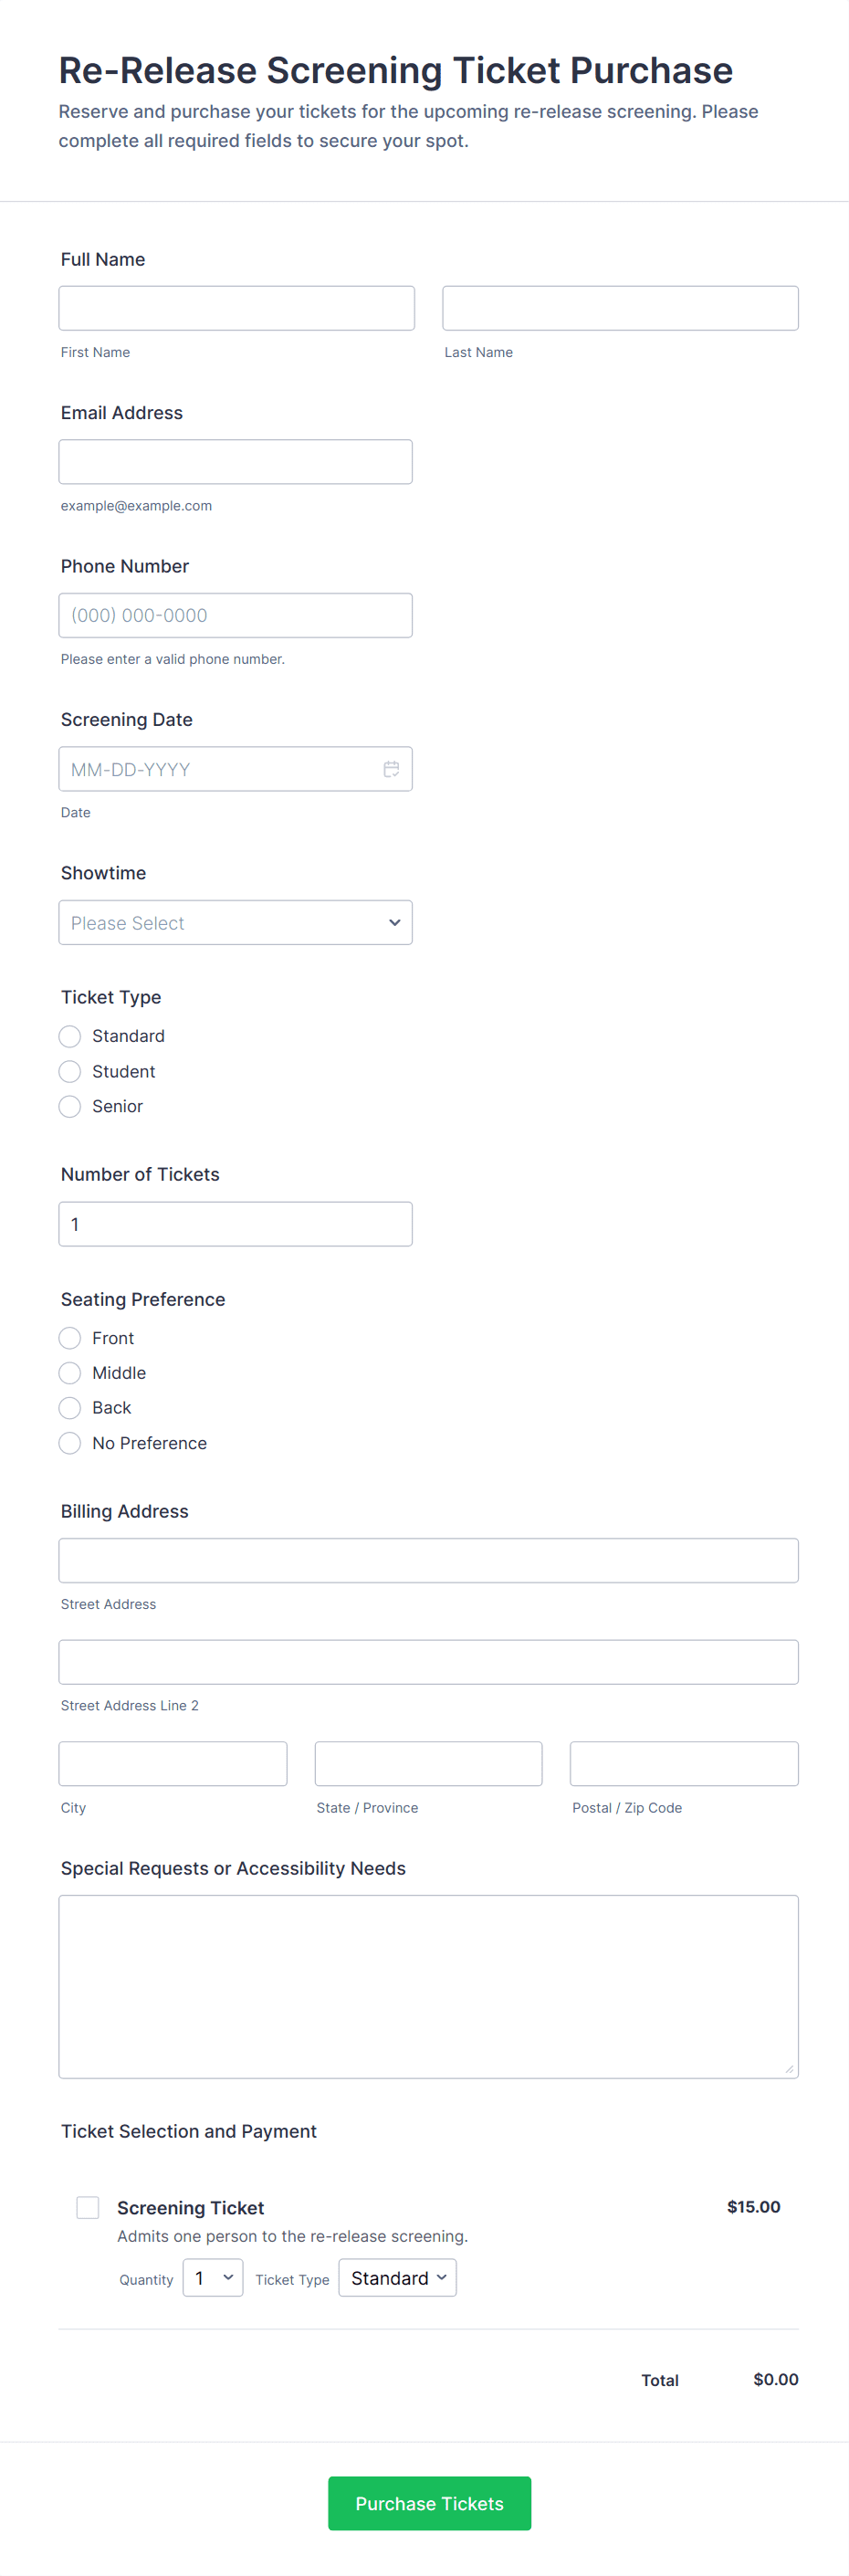Viewport: 849px width, 2576px height.
Task: Focus the Street Address field
Action: click(428, 1560)
